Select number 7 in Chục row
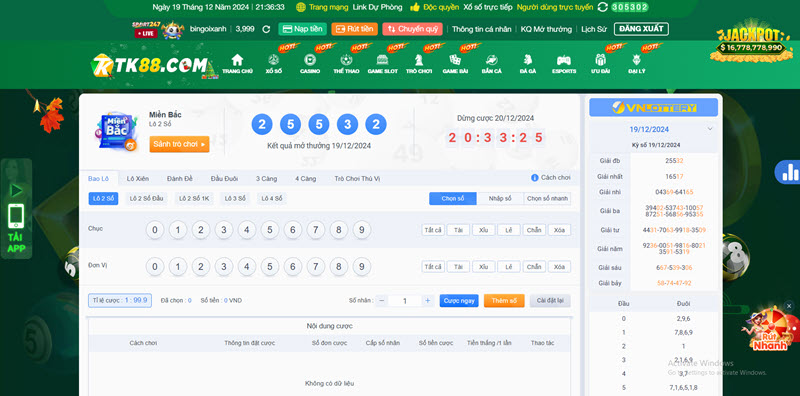 [x=316, y=230]
